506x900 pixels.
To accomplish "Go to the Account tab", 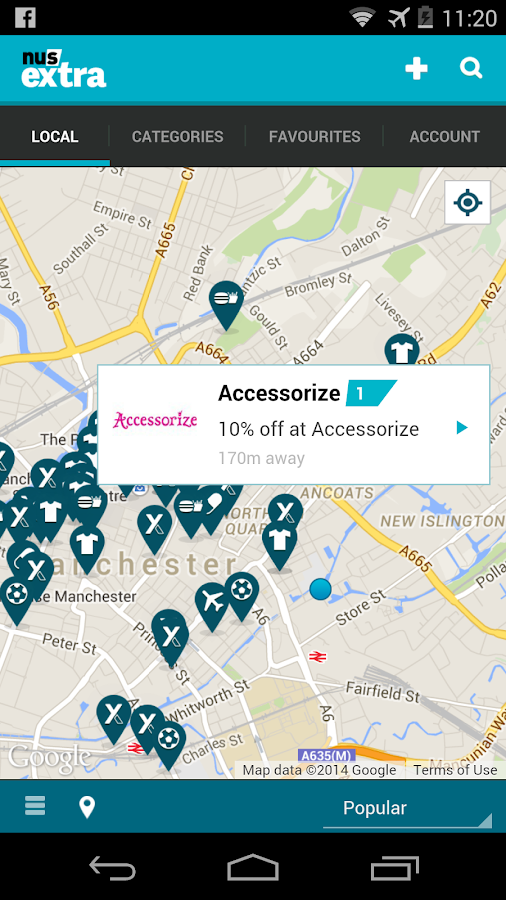I will (445, 137).
